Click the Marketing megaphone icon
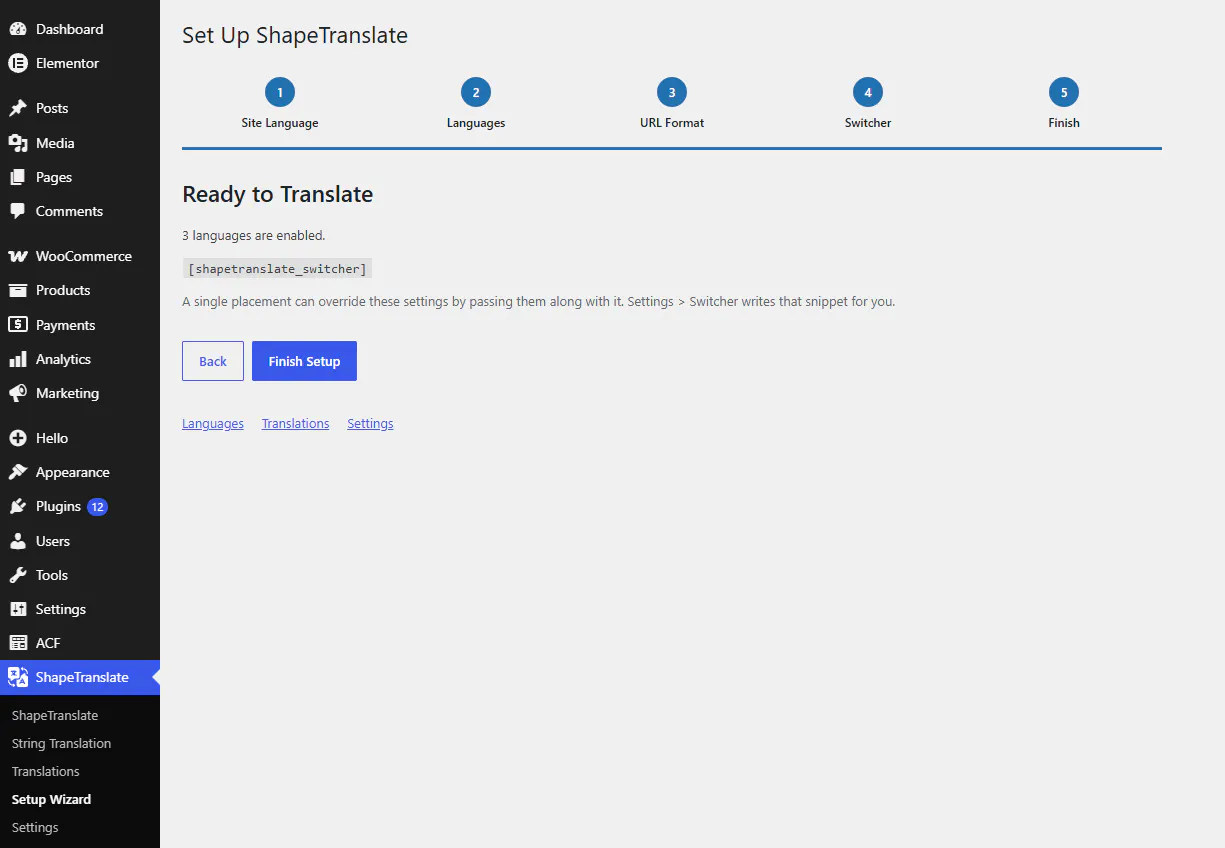 pos(18,393)
